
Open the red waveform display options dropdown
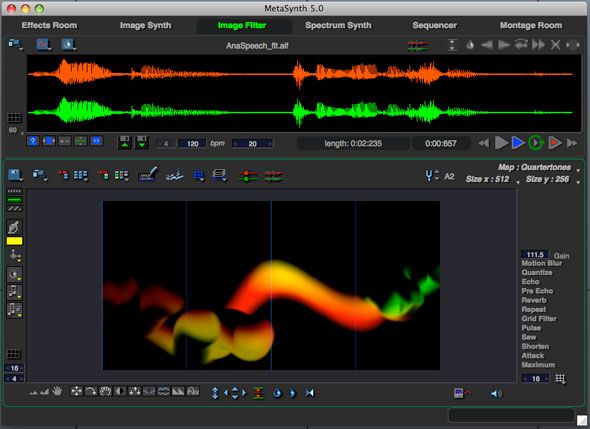[x=44, y=44]
